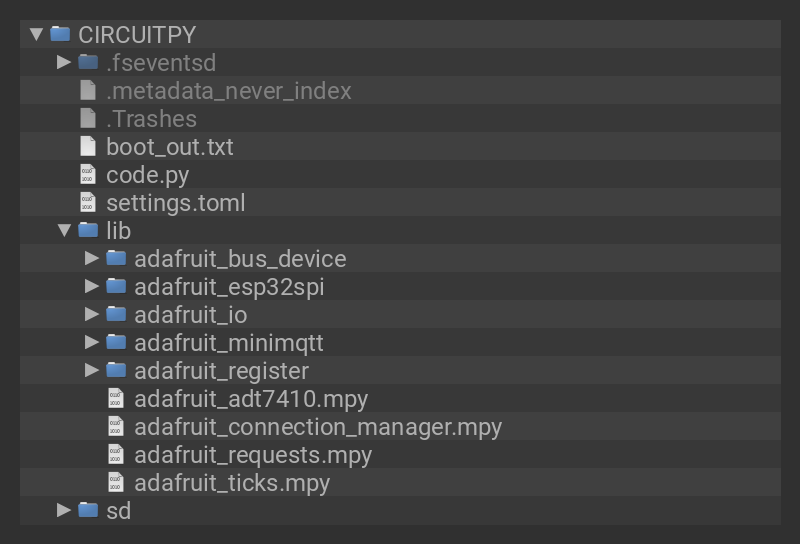Image resolution: width=800 pixels, height=544 pixels.
Task: Select the .metadata_never_index file
Action: click(229, 90)
